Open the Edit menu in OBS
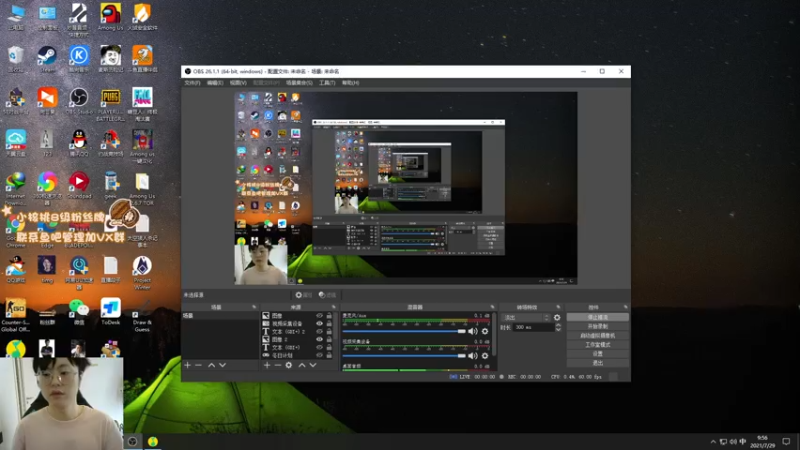This screenshot has height=450, width=800. [x=215, y=83]
